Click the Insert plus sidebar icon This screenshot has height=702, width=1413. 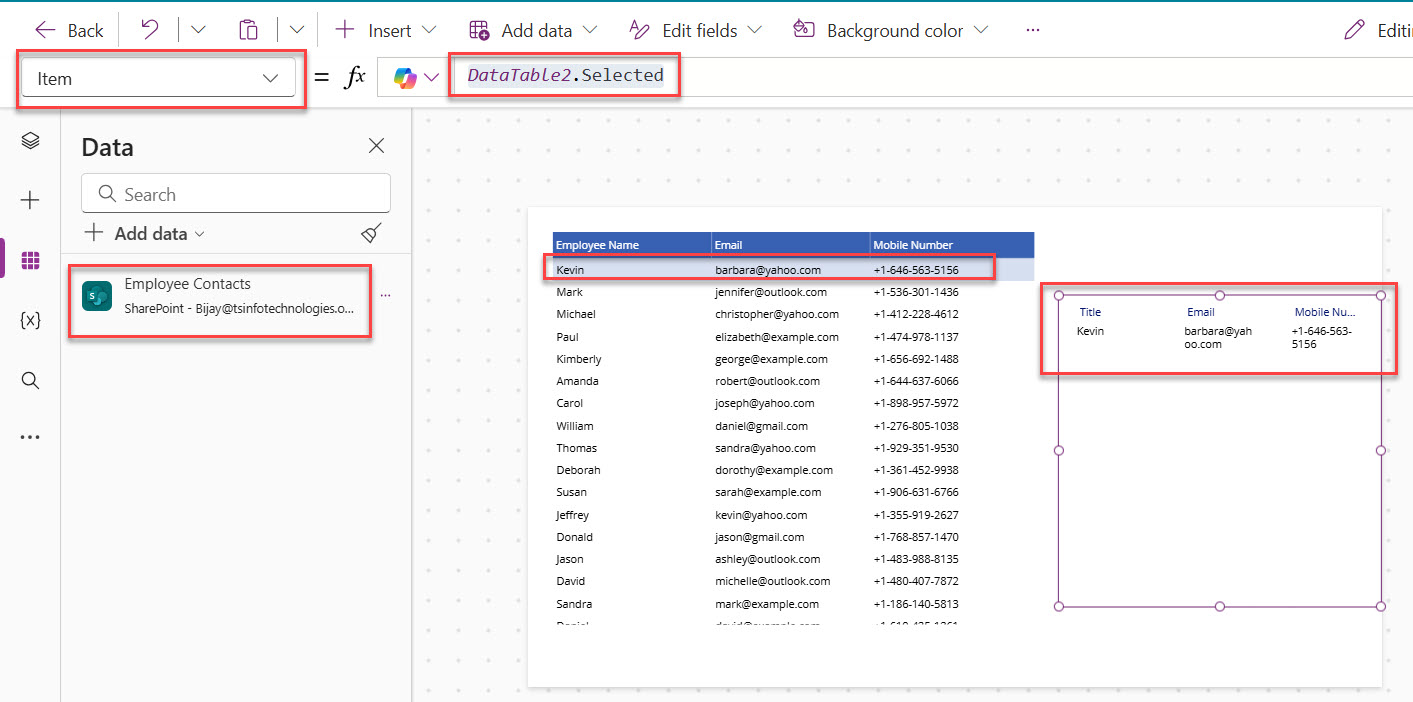pos(30,200)
